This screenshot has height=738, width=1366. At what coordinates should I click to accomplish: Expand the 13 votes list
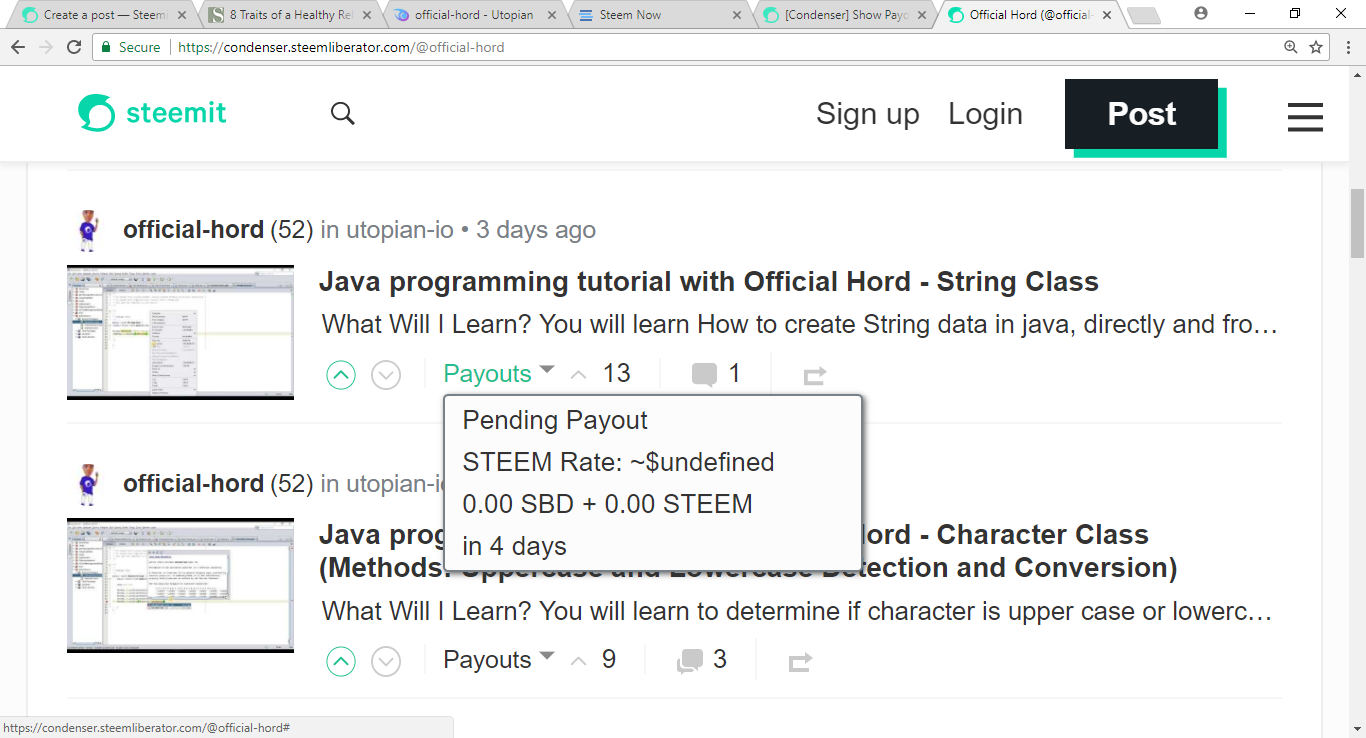600,373
